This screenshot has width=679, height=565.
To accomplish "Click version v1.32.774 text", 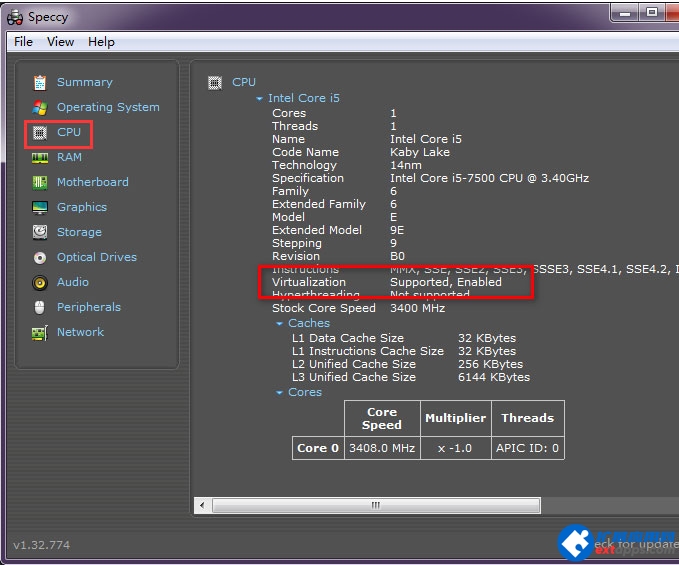I will [x=42, y=545].
